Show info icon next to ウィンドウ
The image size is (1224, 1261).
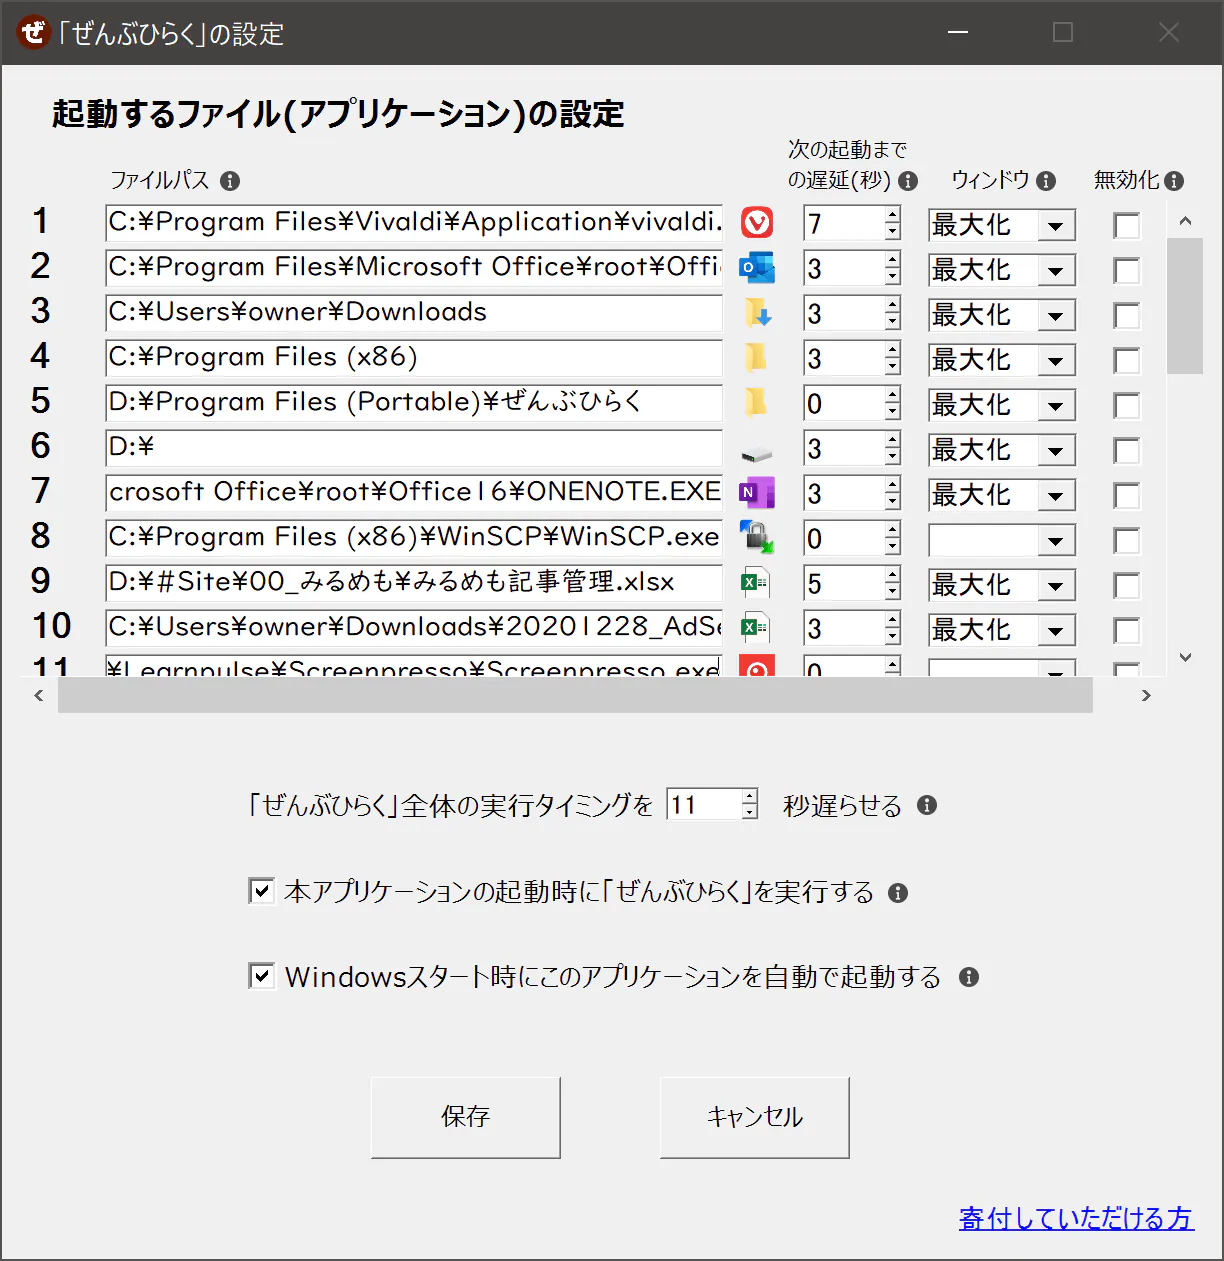click(1046, 181)
